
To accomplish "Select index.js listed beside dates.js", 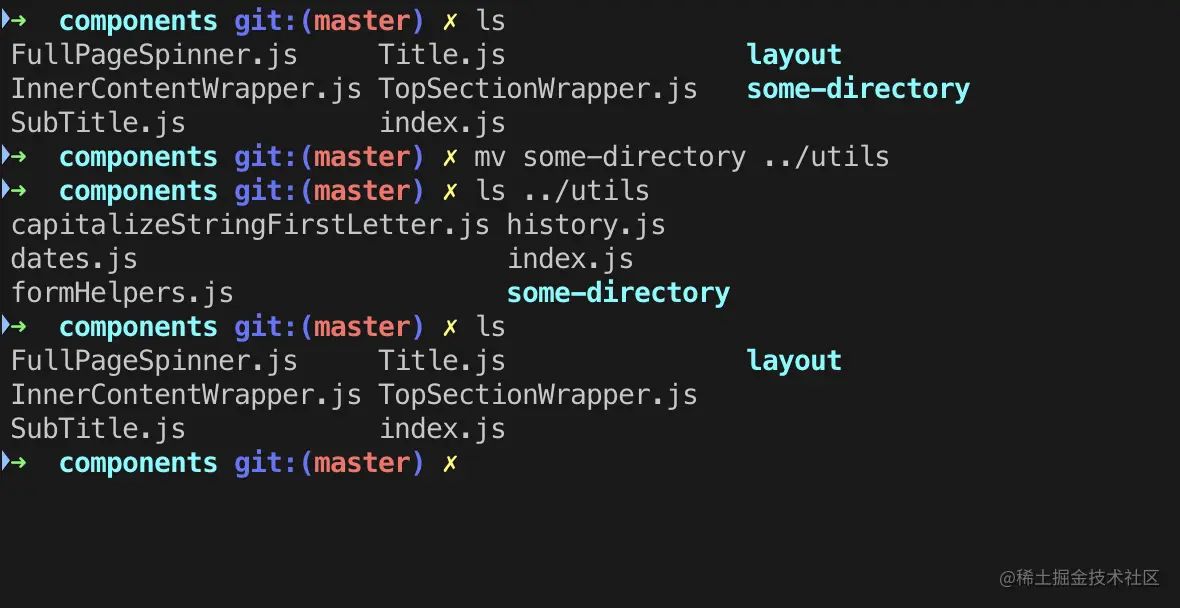I will [570, 259].
